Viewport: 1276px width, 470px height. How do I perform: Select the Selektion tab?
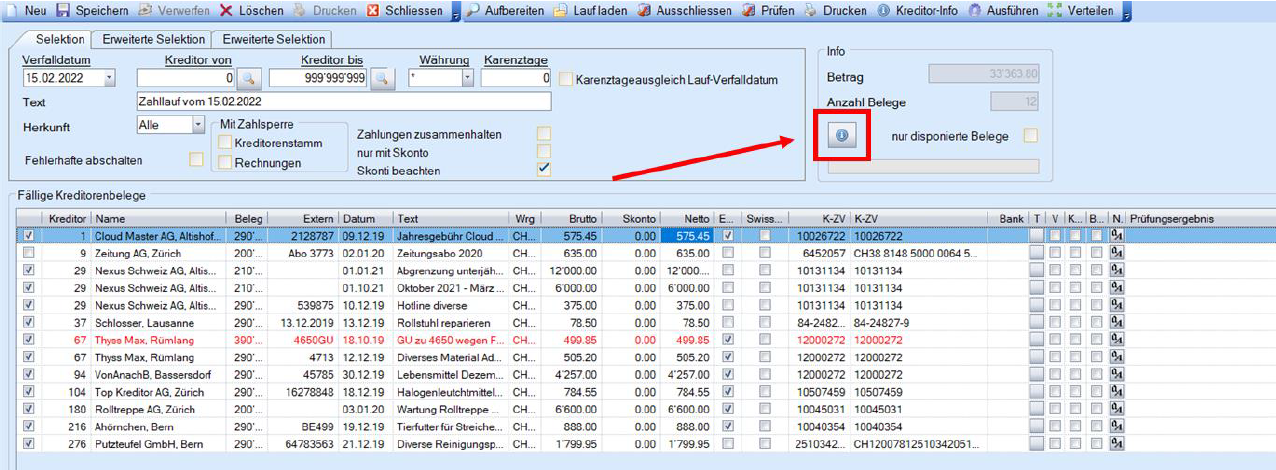[x=60, y=40]
